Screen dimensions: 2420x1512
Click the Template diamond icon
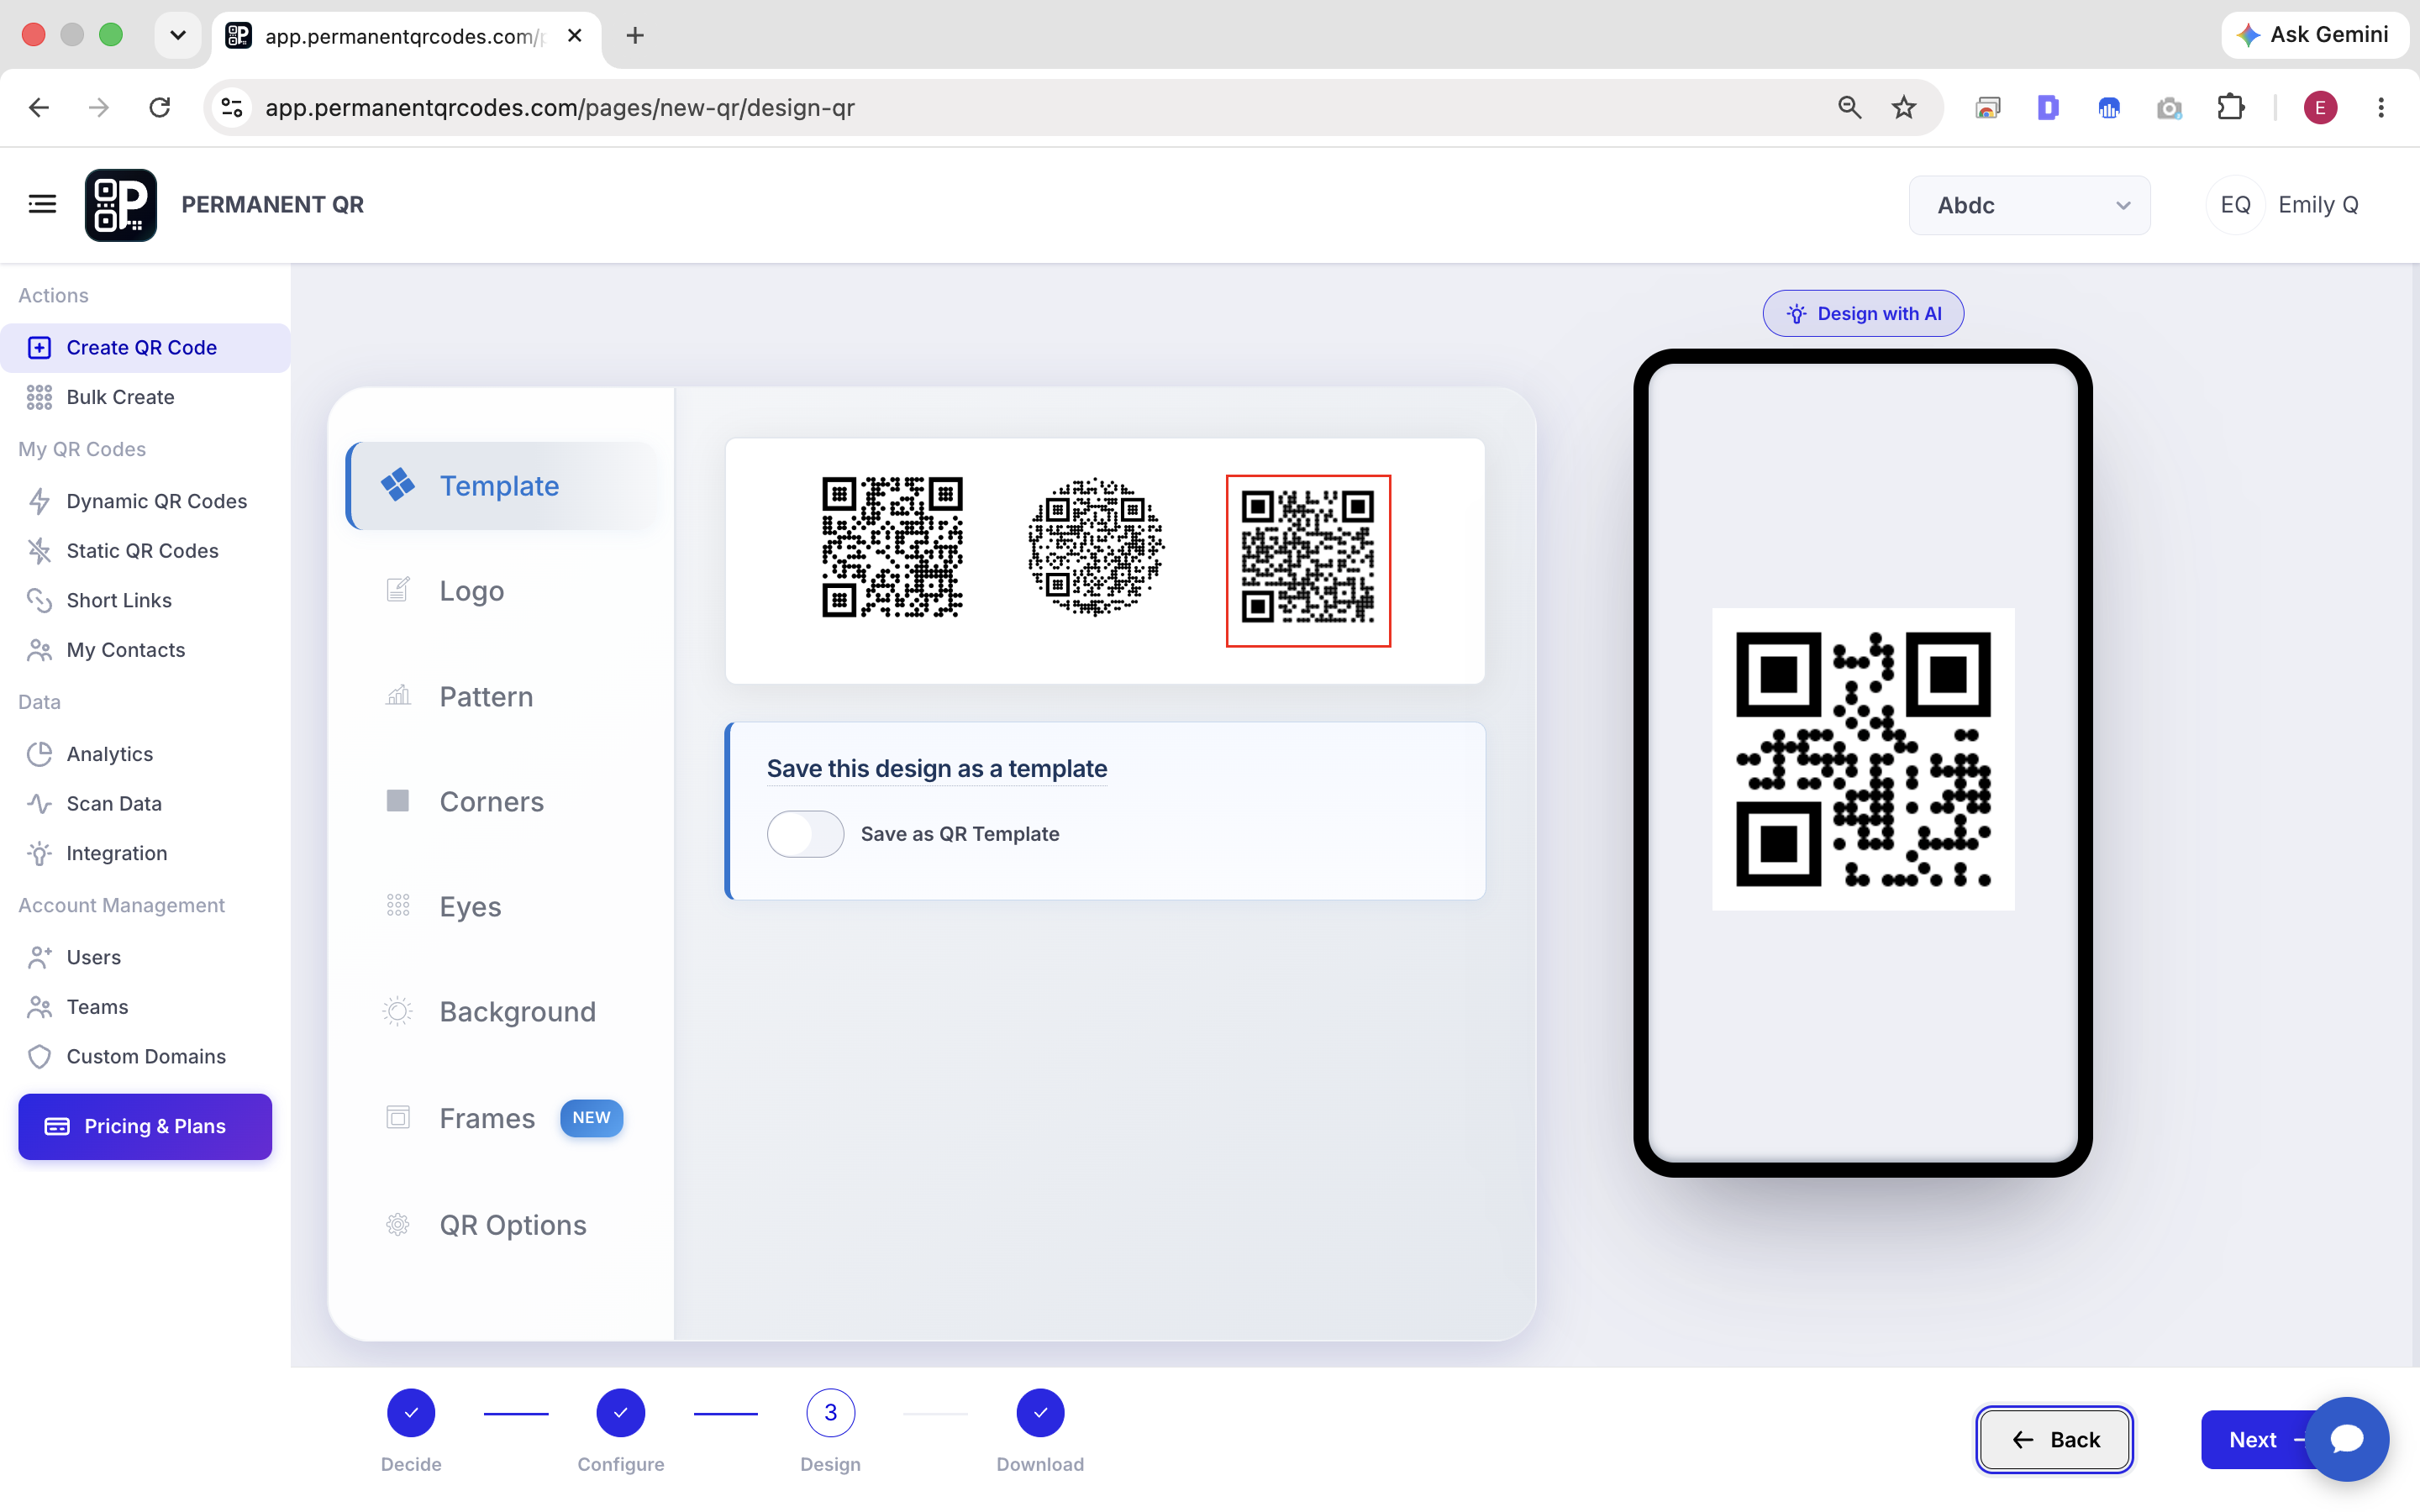398,485
